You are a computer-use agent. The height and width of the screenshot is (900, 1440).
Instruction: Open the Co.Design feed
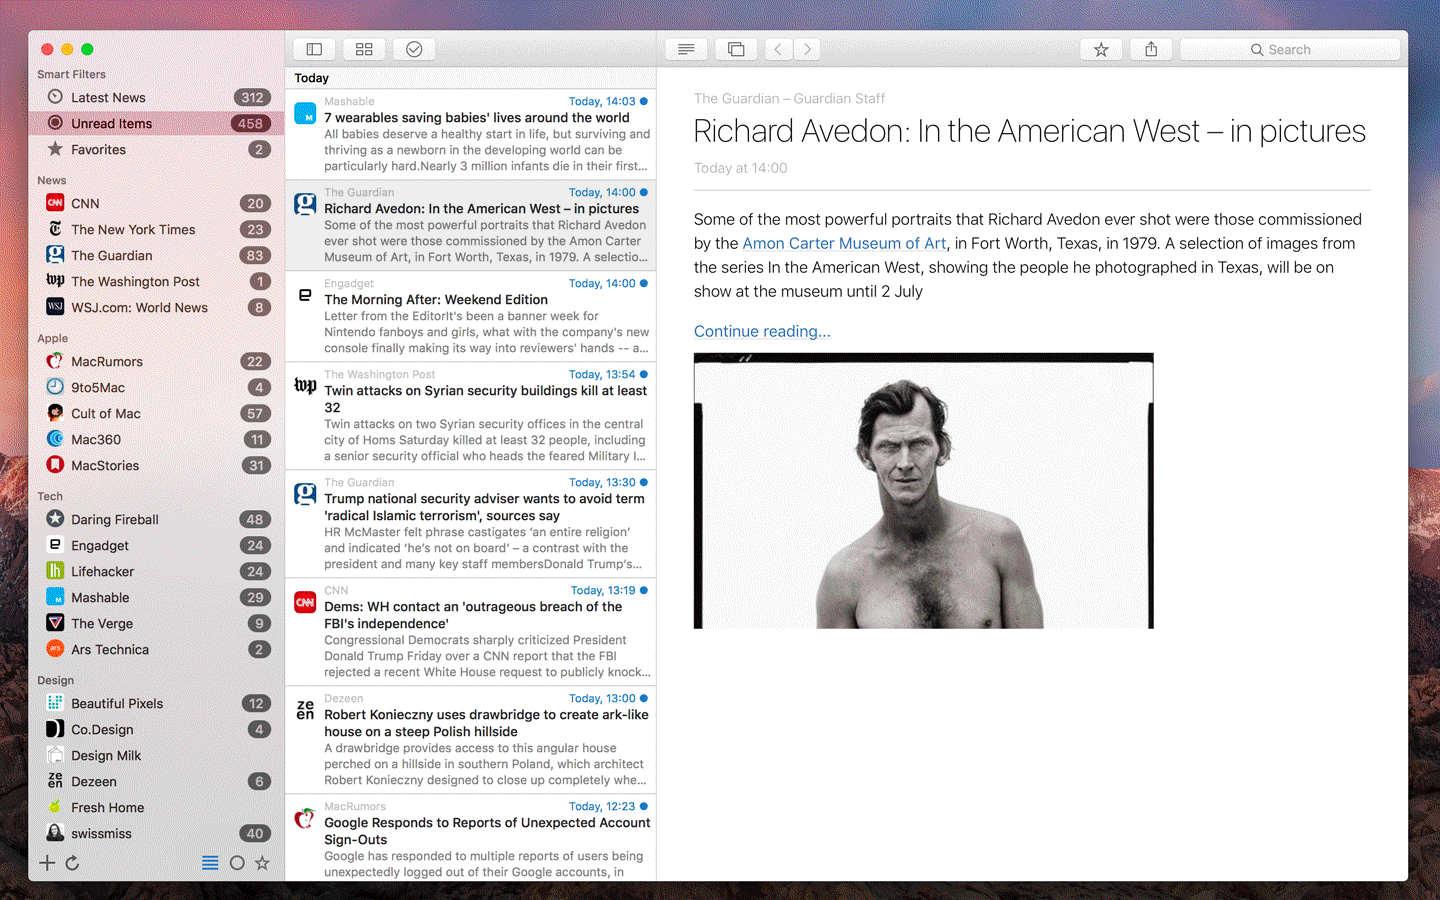[156, 729]
